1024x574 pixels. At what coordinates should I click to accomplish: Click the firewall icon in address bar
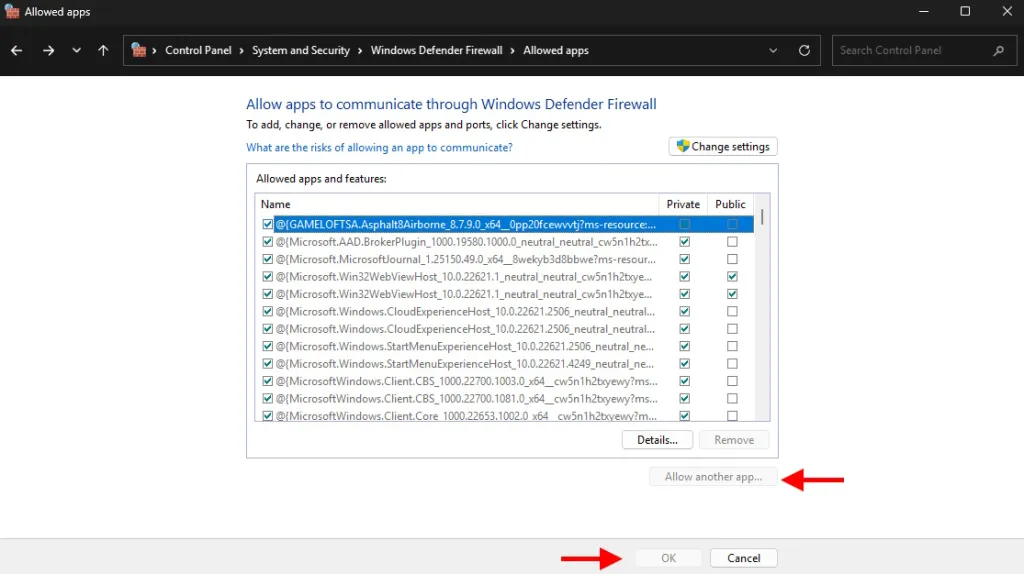(138, 50)
